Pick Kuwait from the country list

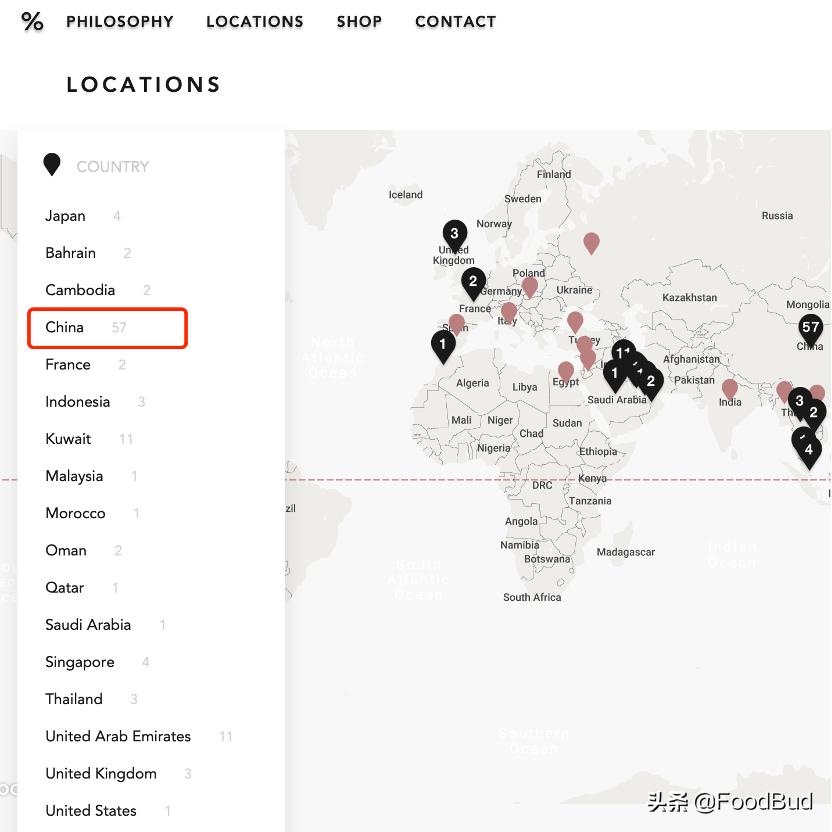click(68, 439)
